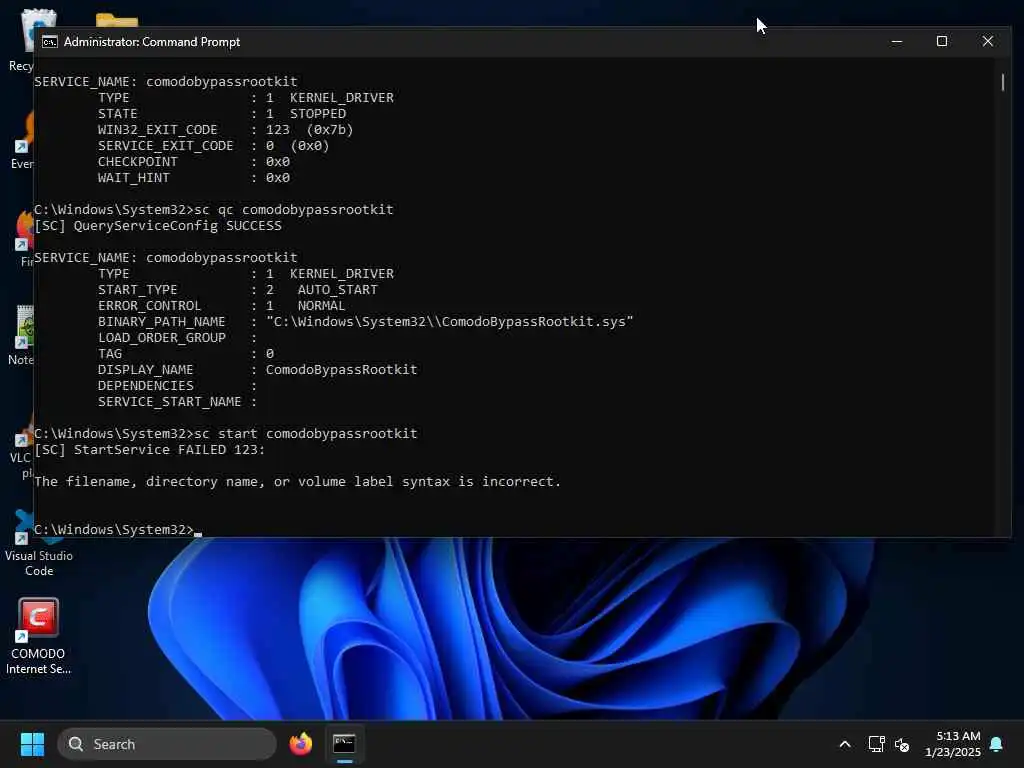Click the WIN32_EXIT_CODE 123 line
The height and width of the screenshot is (768, 1024).
pyautogui.click(x=225, y=130)
